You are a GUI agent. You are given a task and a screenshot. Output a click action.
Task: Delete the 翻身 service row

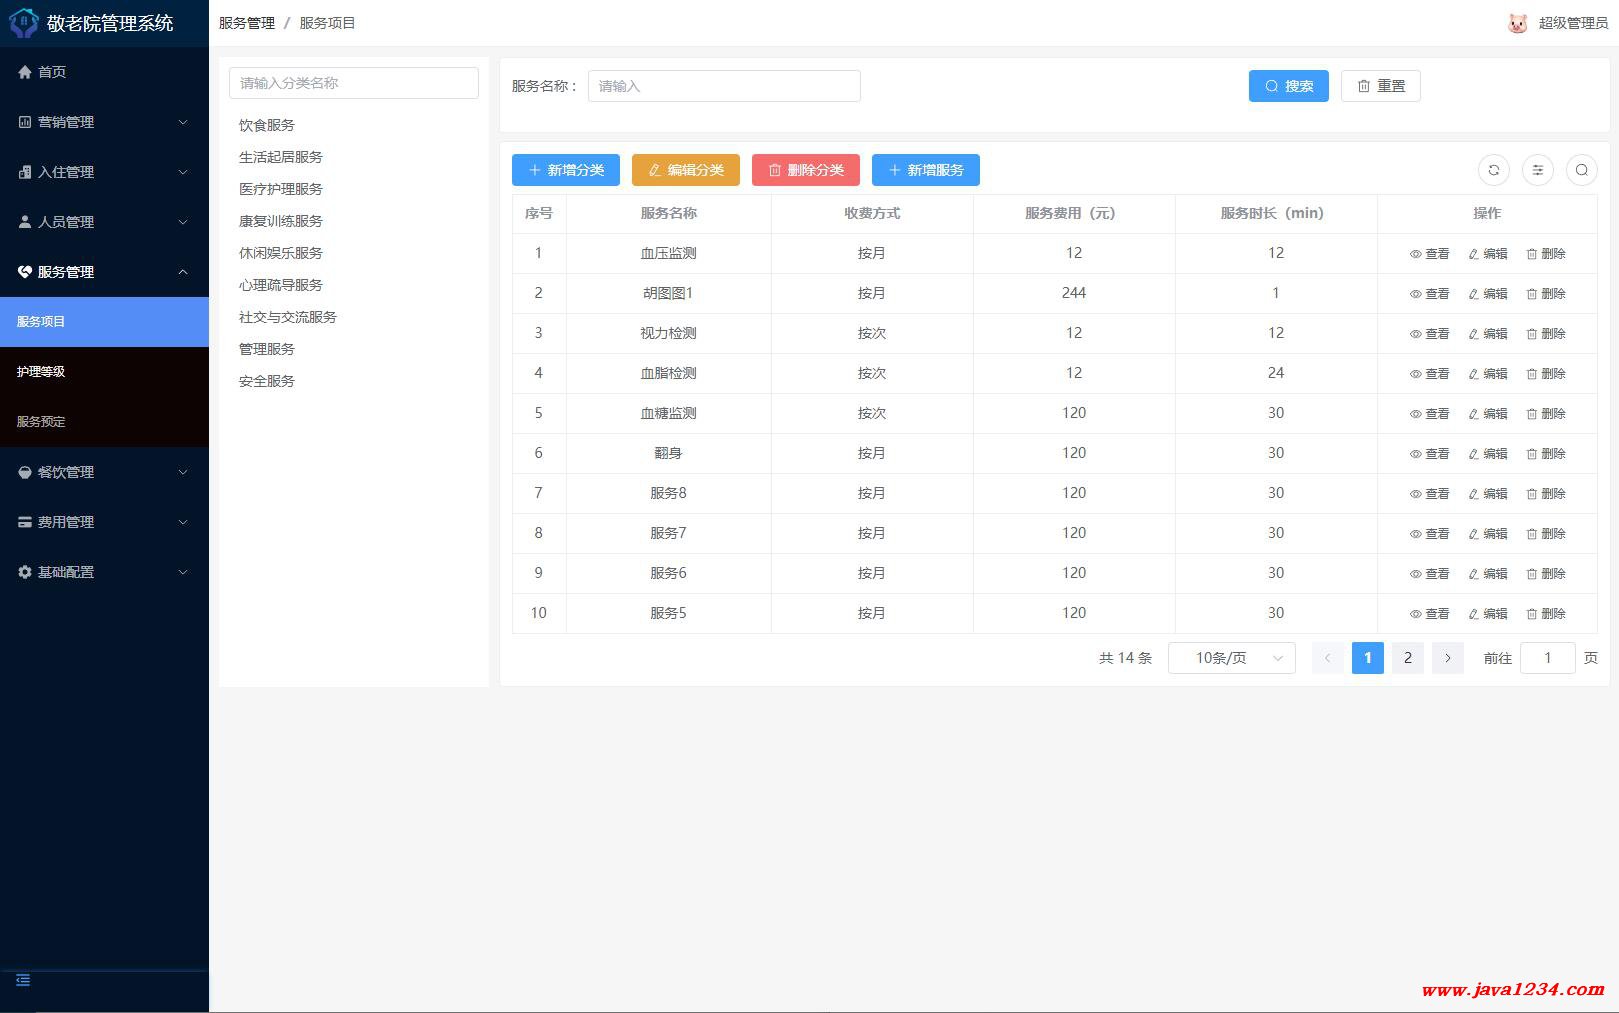1545,454
